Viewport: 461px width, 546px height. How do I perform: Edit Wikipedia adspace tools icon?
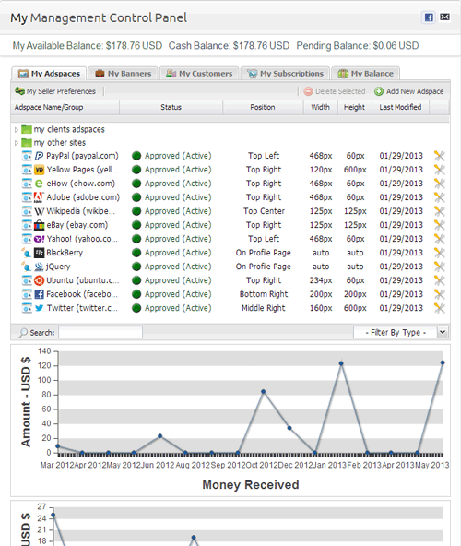pyautogui.click(x=439, y=211)
